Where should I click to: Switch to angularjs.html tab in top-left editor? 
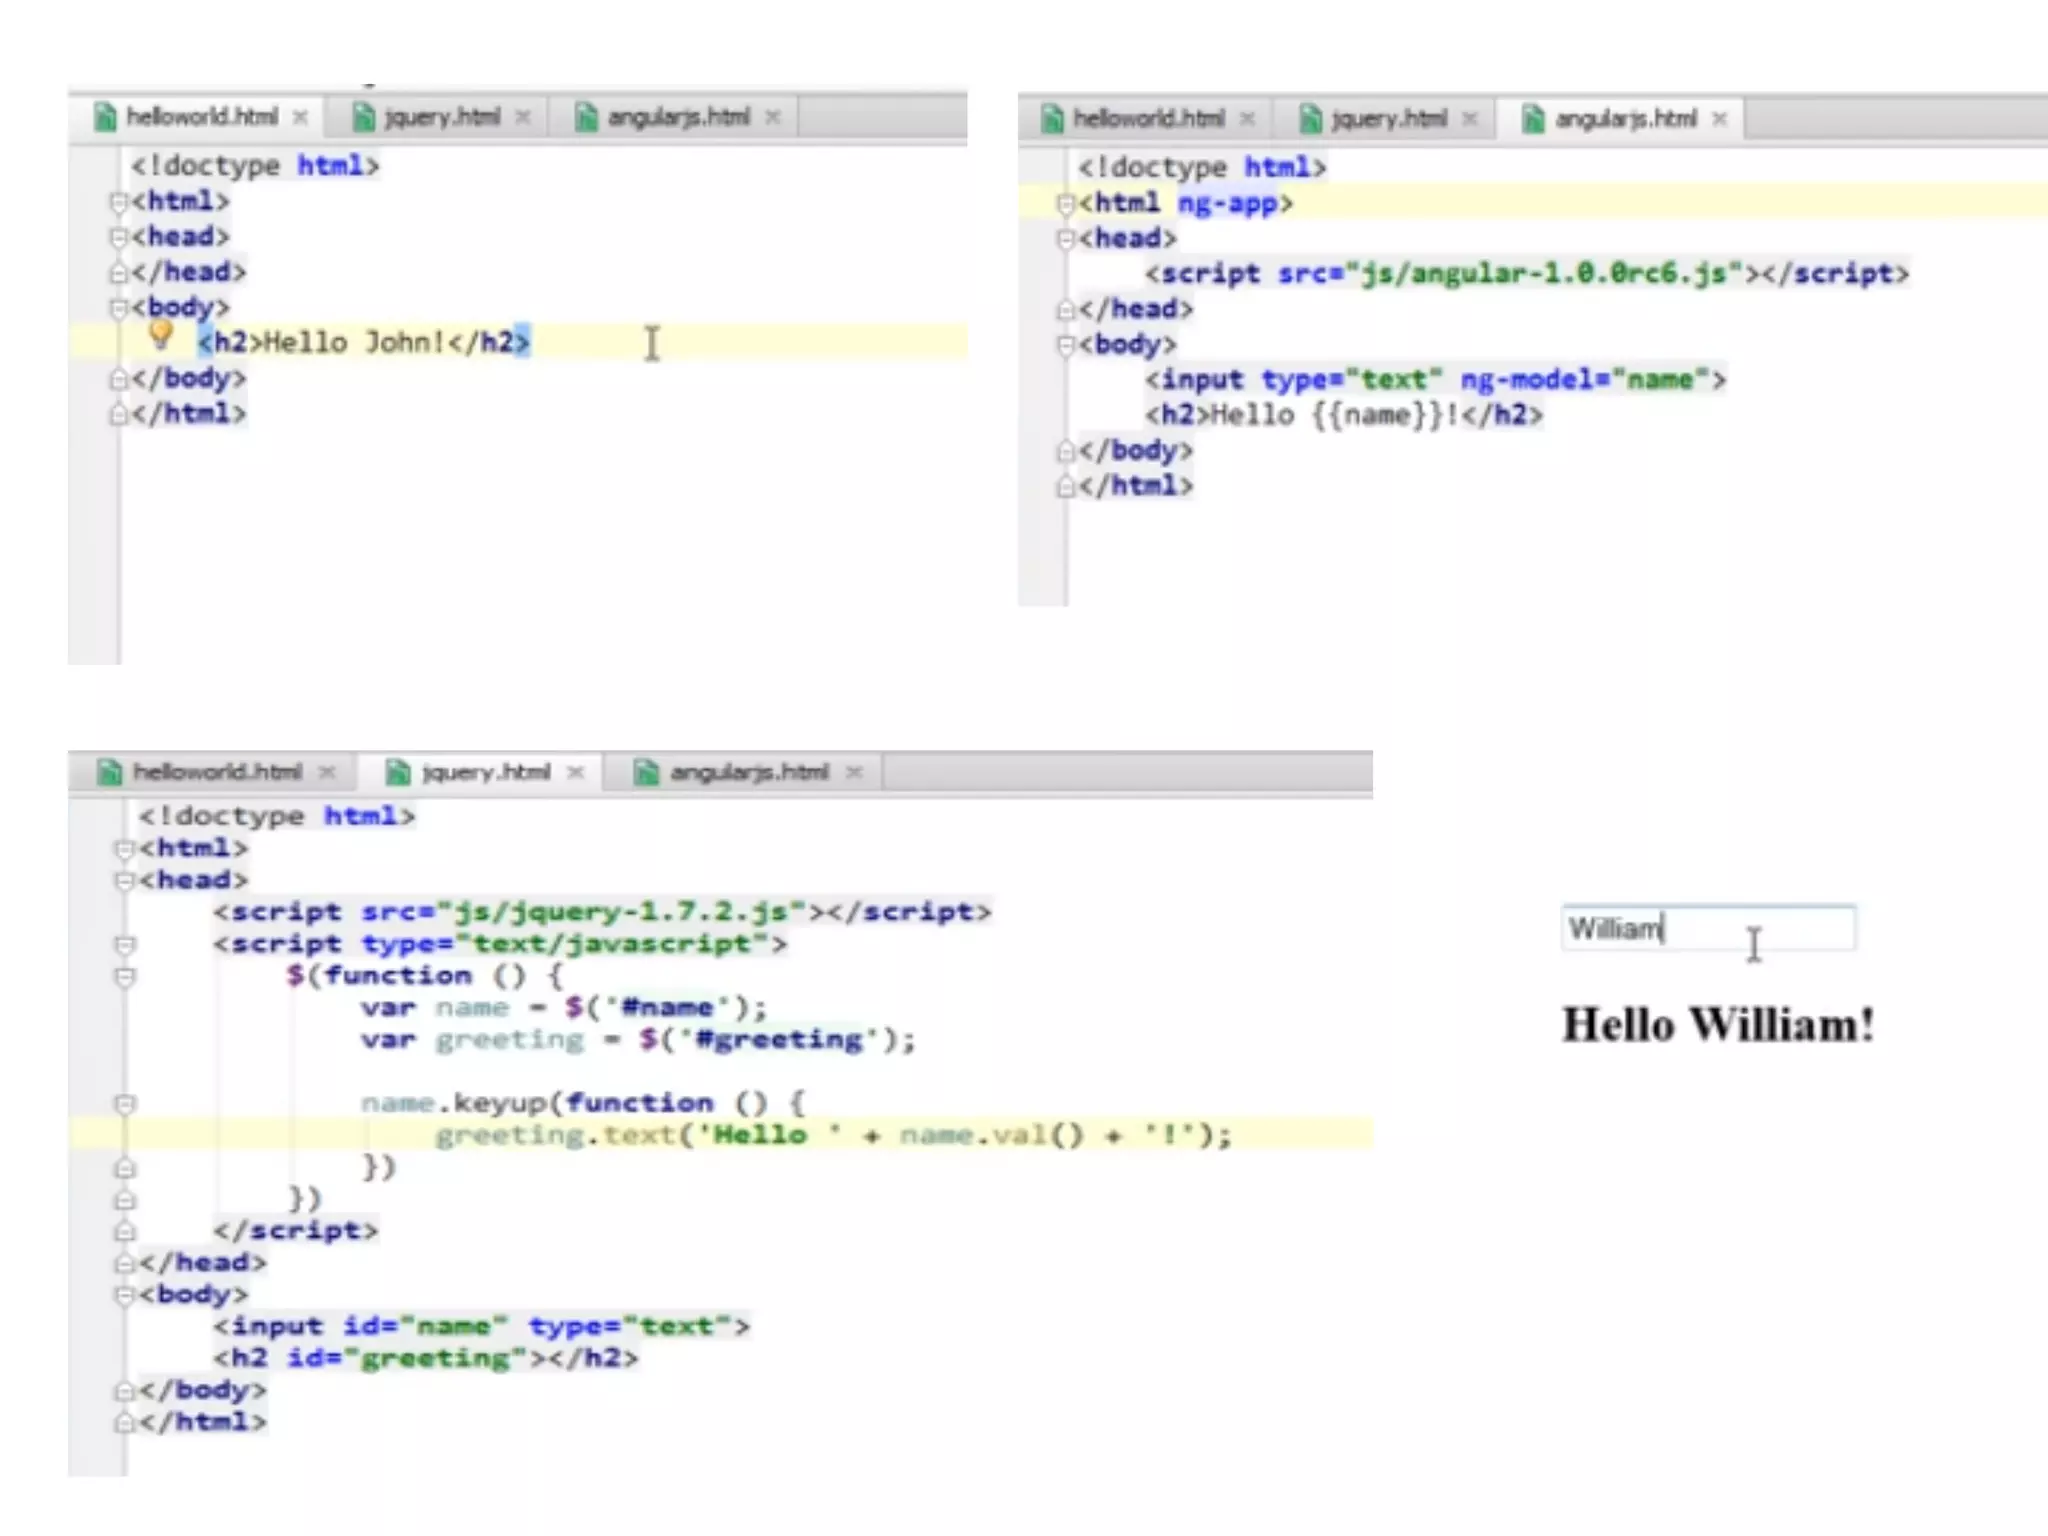(x=678, y=117)
